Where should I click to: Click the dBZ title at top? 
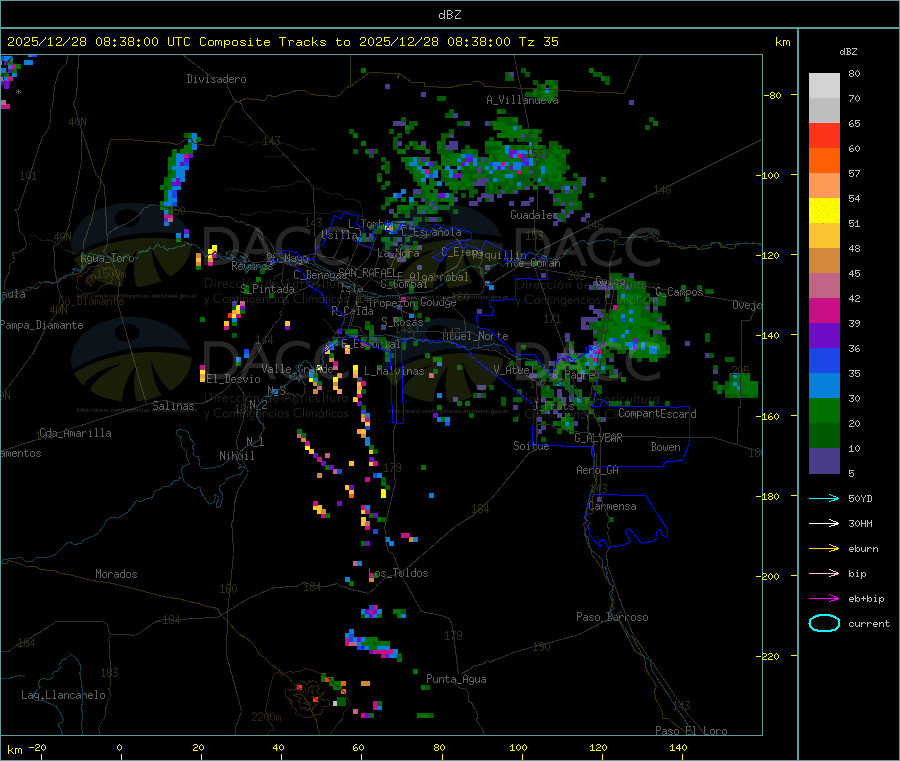click(449, 14)
